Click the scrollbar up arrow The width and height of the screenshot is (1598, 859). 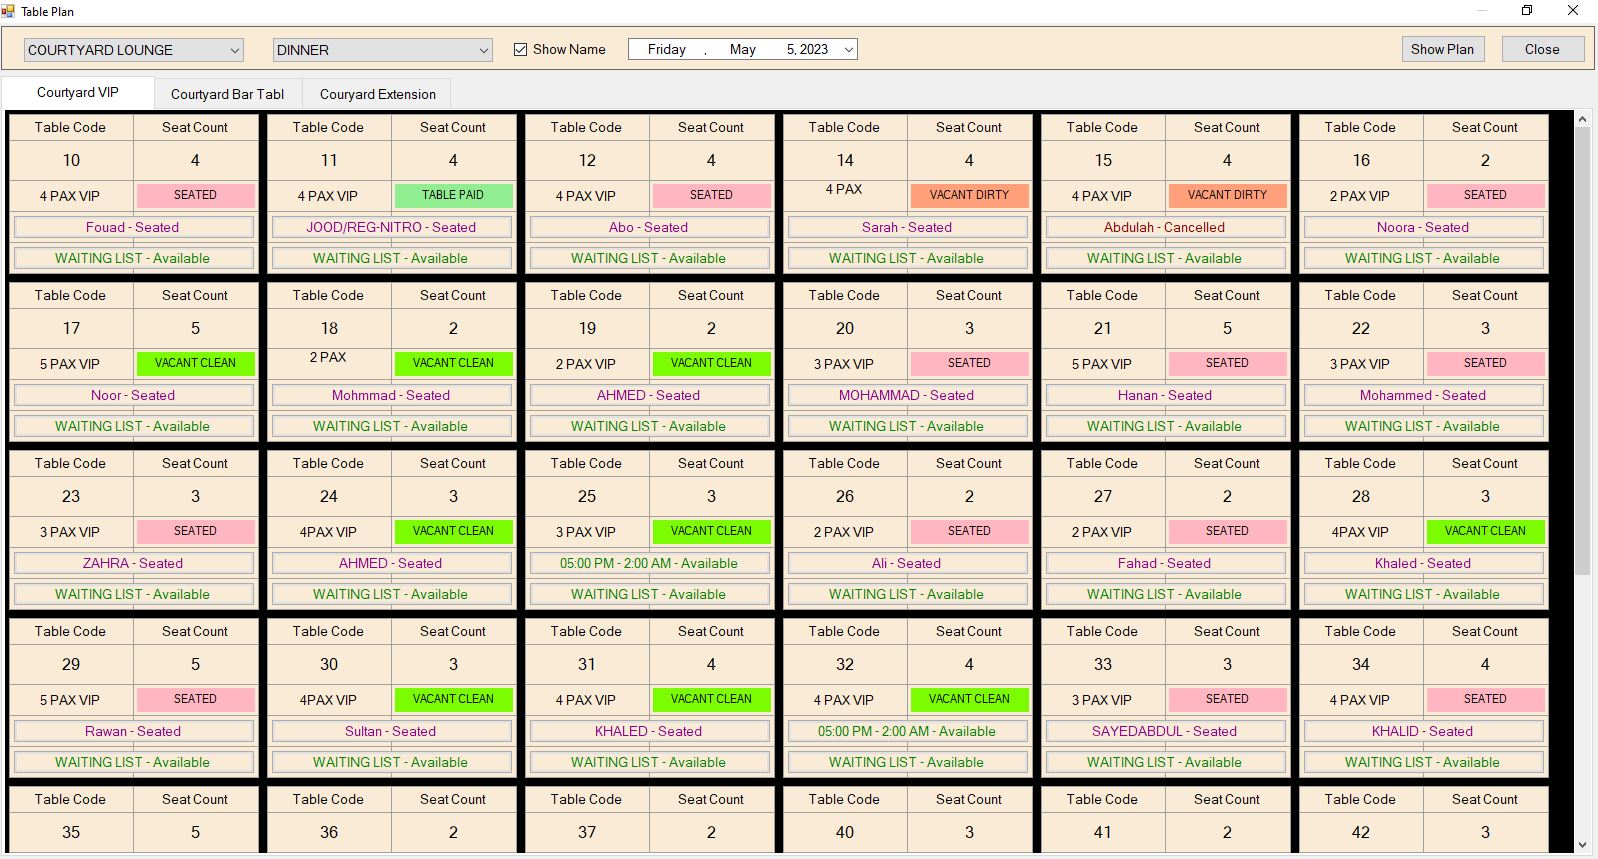pos(1582,120)
